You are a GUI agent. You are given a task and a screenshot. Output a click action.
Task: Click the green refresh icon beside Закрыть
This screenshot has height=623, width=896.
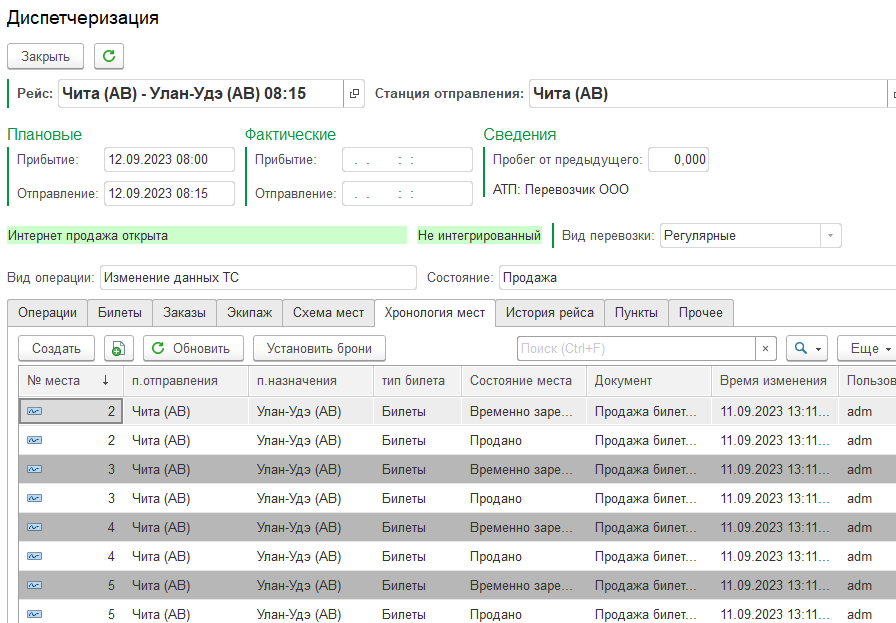(109, 57)
